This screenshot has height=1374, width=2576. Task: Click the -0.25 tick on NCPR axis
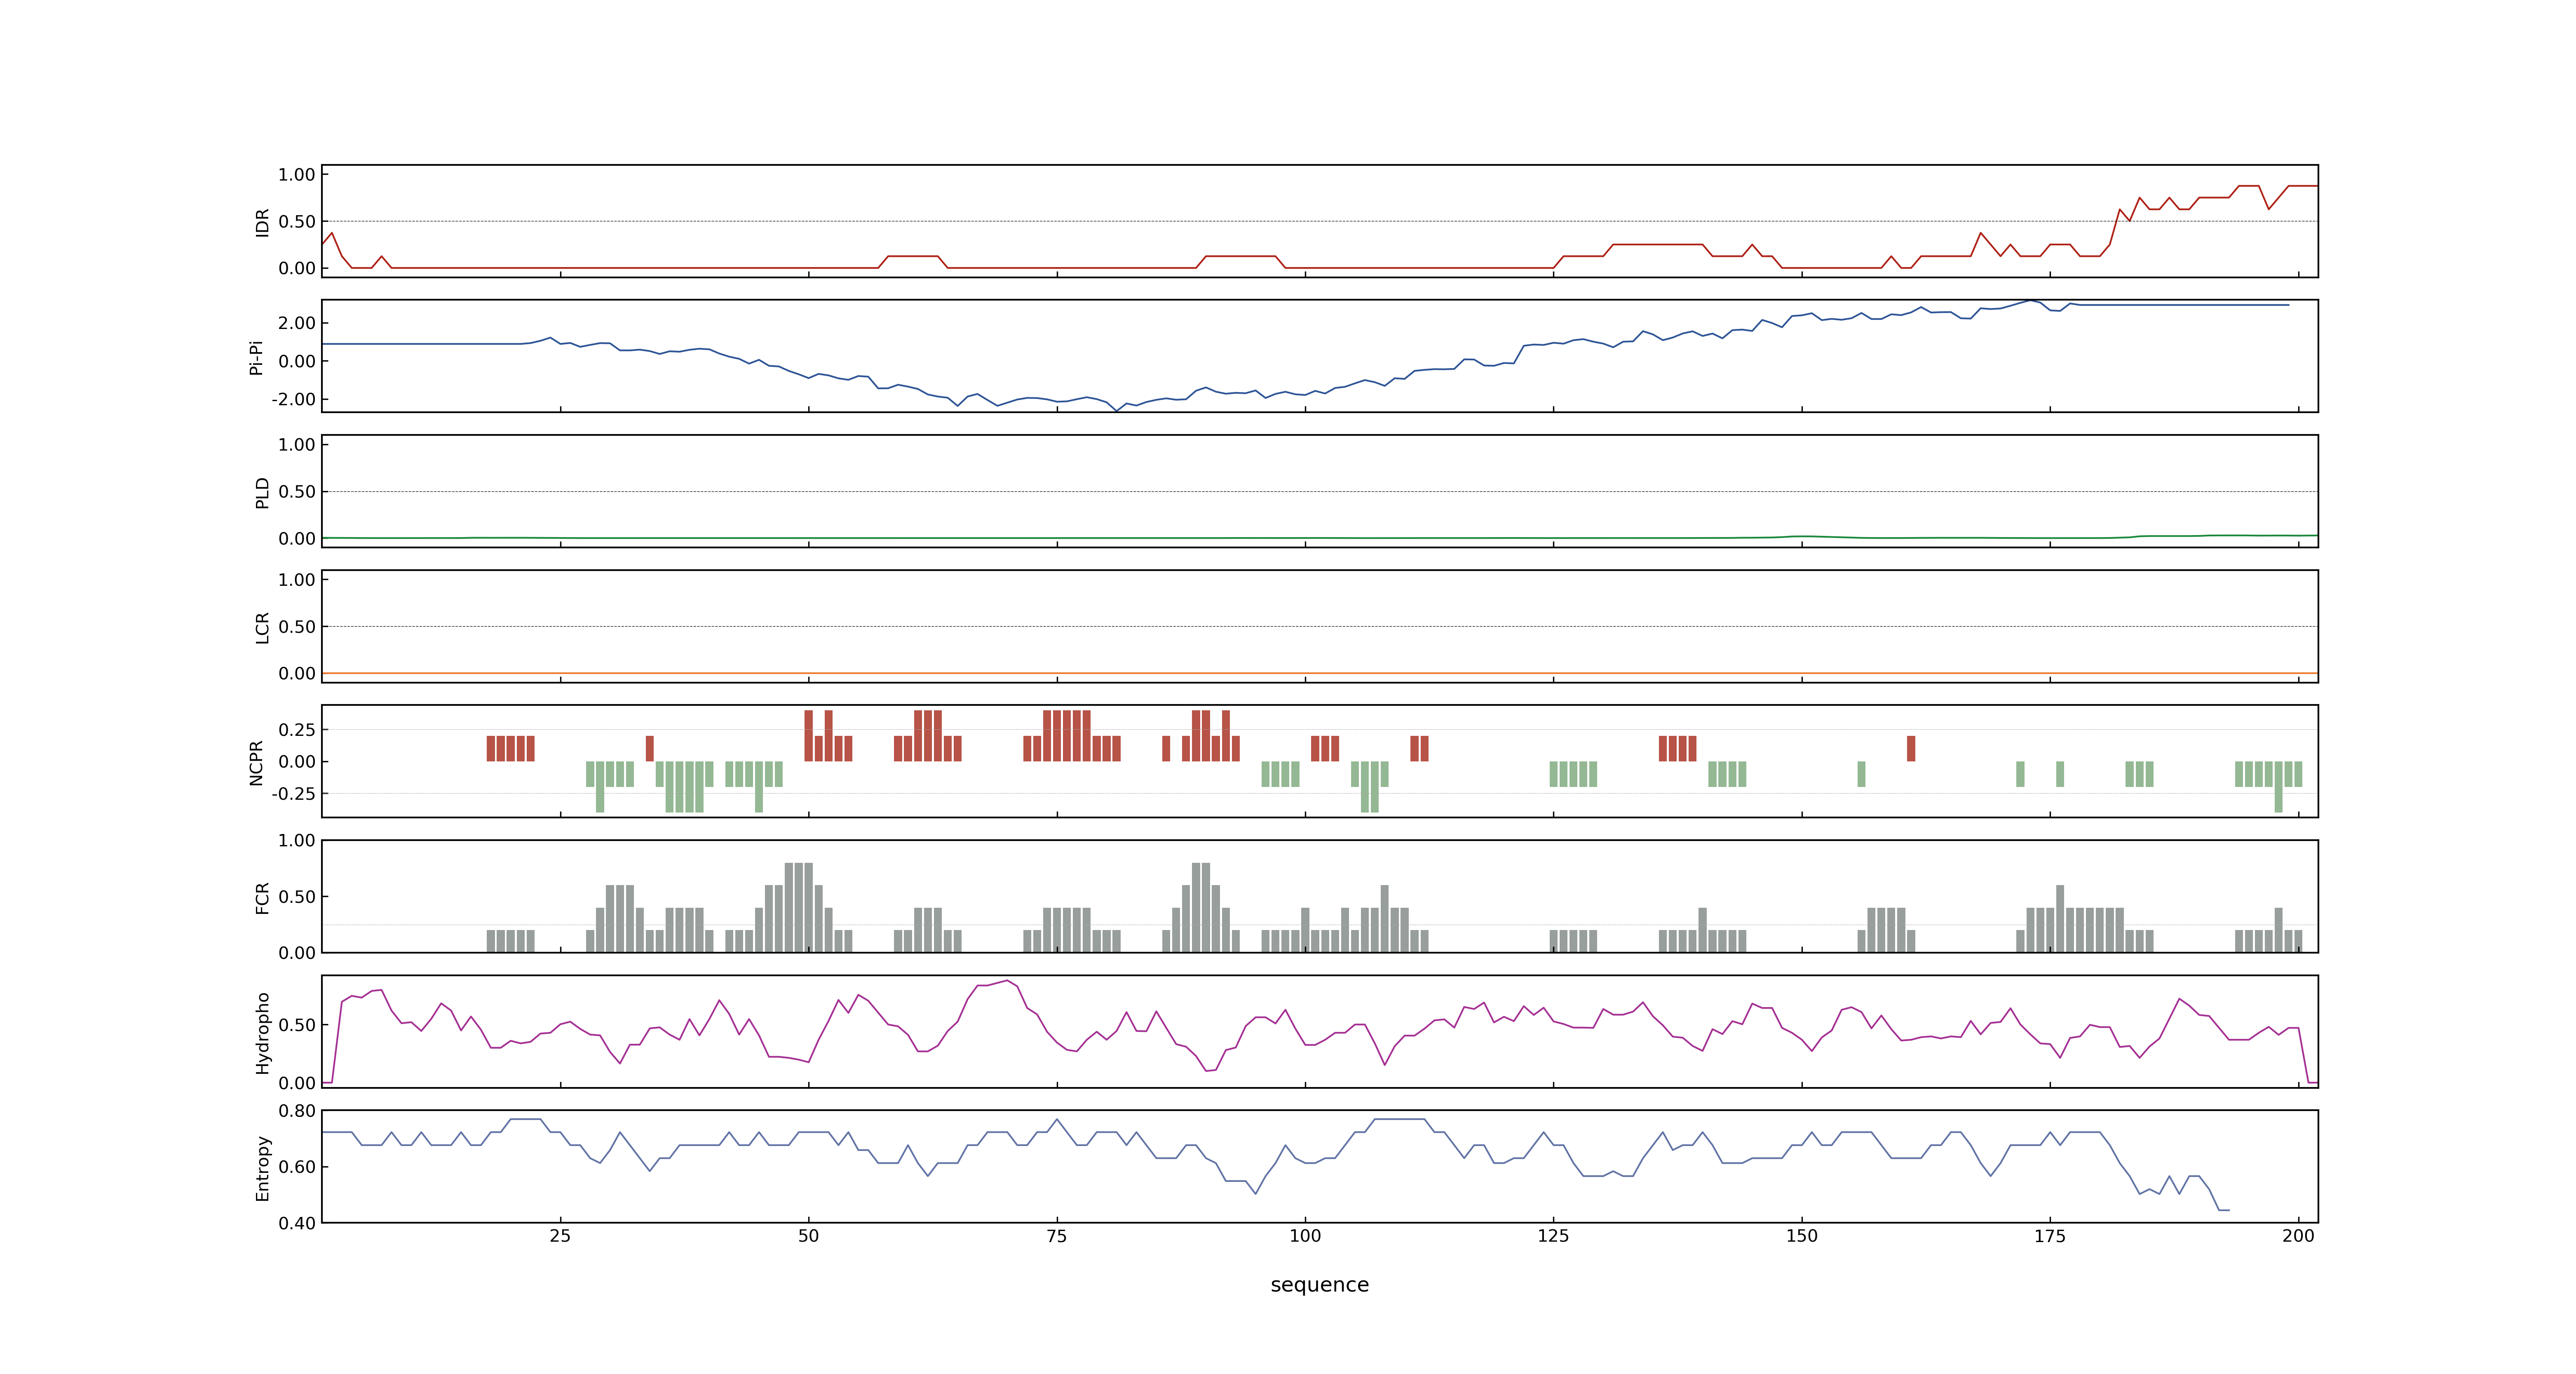tap(293, 794)
